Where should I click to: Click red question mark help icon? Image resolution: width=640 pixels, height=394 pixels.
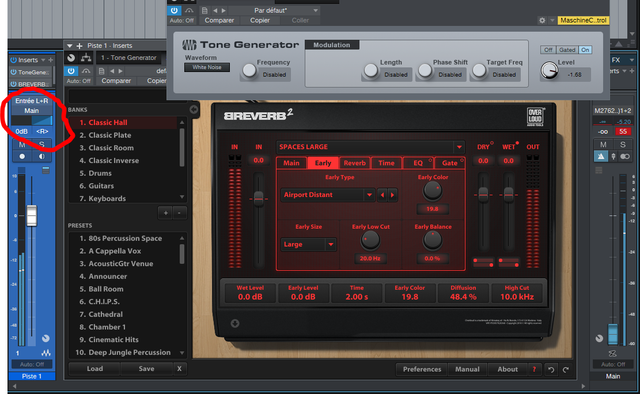pos(534,369)
